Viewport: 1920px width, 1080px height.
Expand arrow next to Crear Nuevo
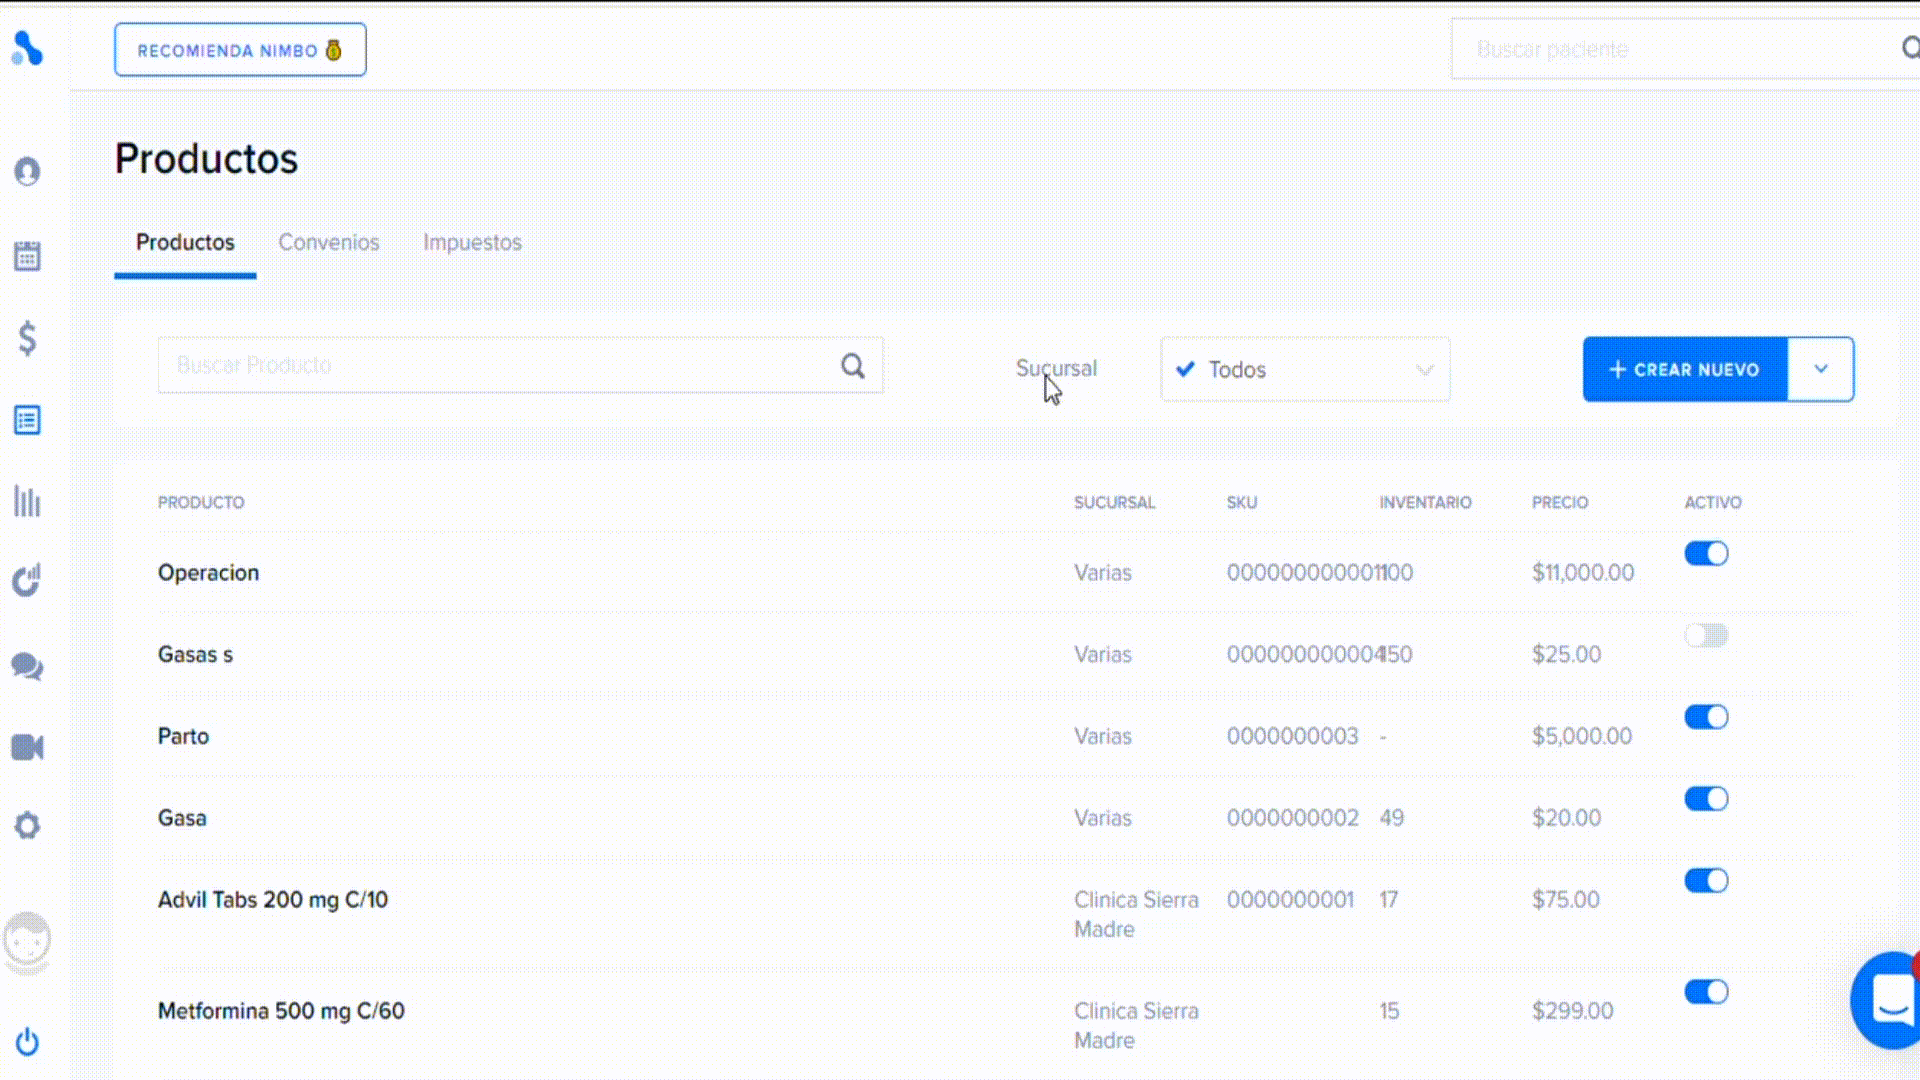pyautogui.click(x=1820, y=369)
